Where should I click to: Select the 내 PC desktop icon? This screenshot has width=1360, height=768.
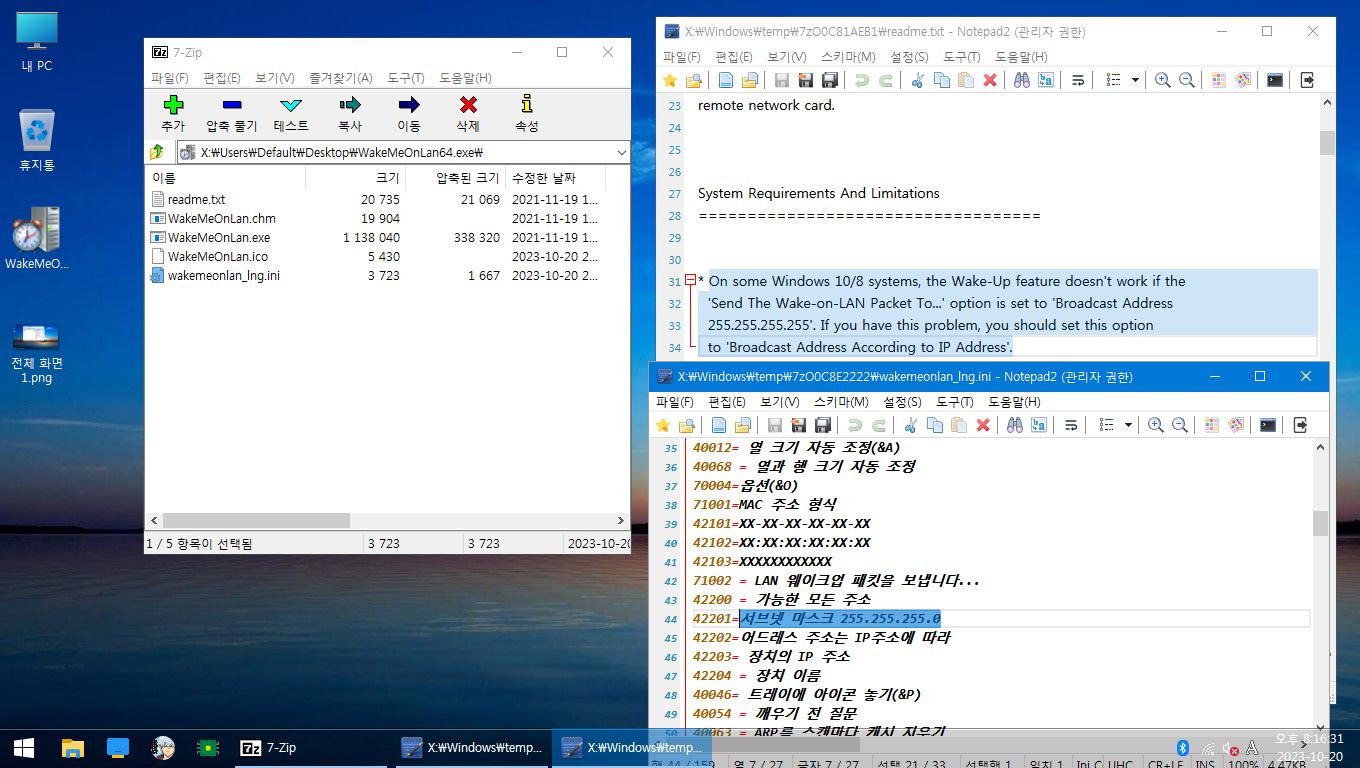pos(37,43)
